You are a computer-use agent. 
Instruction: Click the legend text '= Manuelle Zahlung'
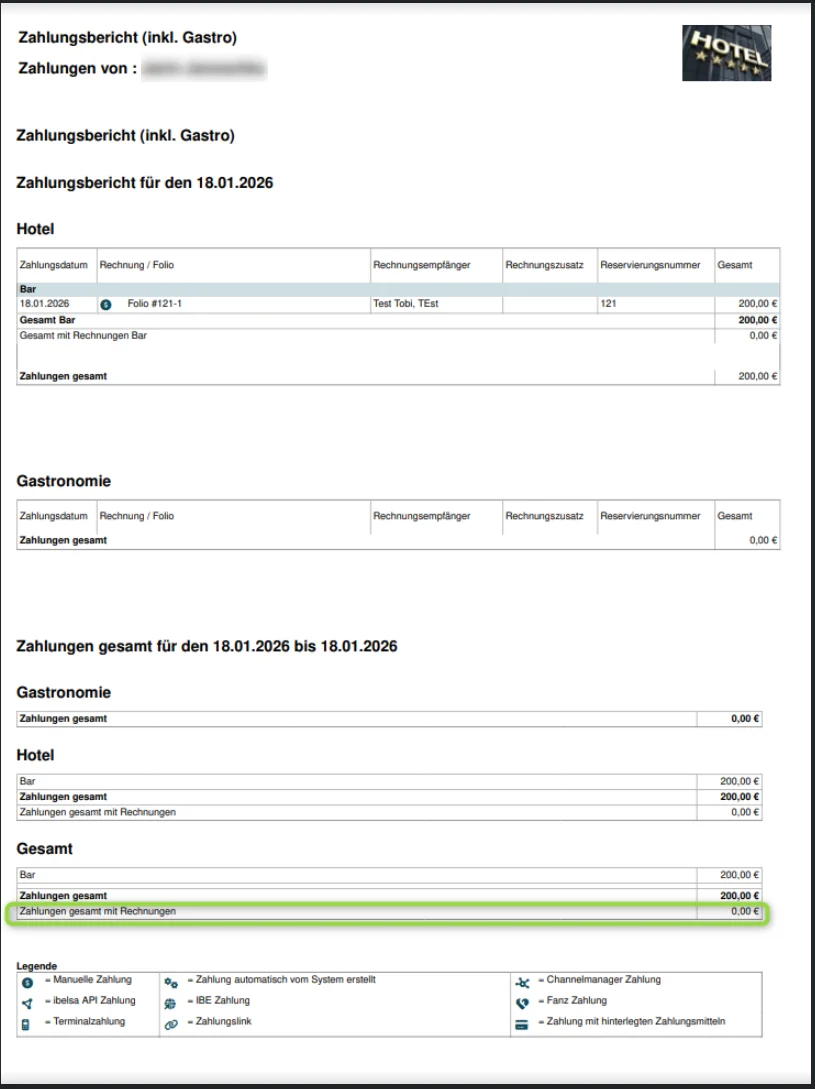(x=88, y=980)
